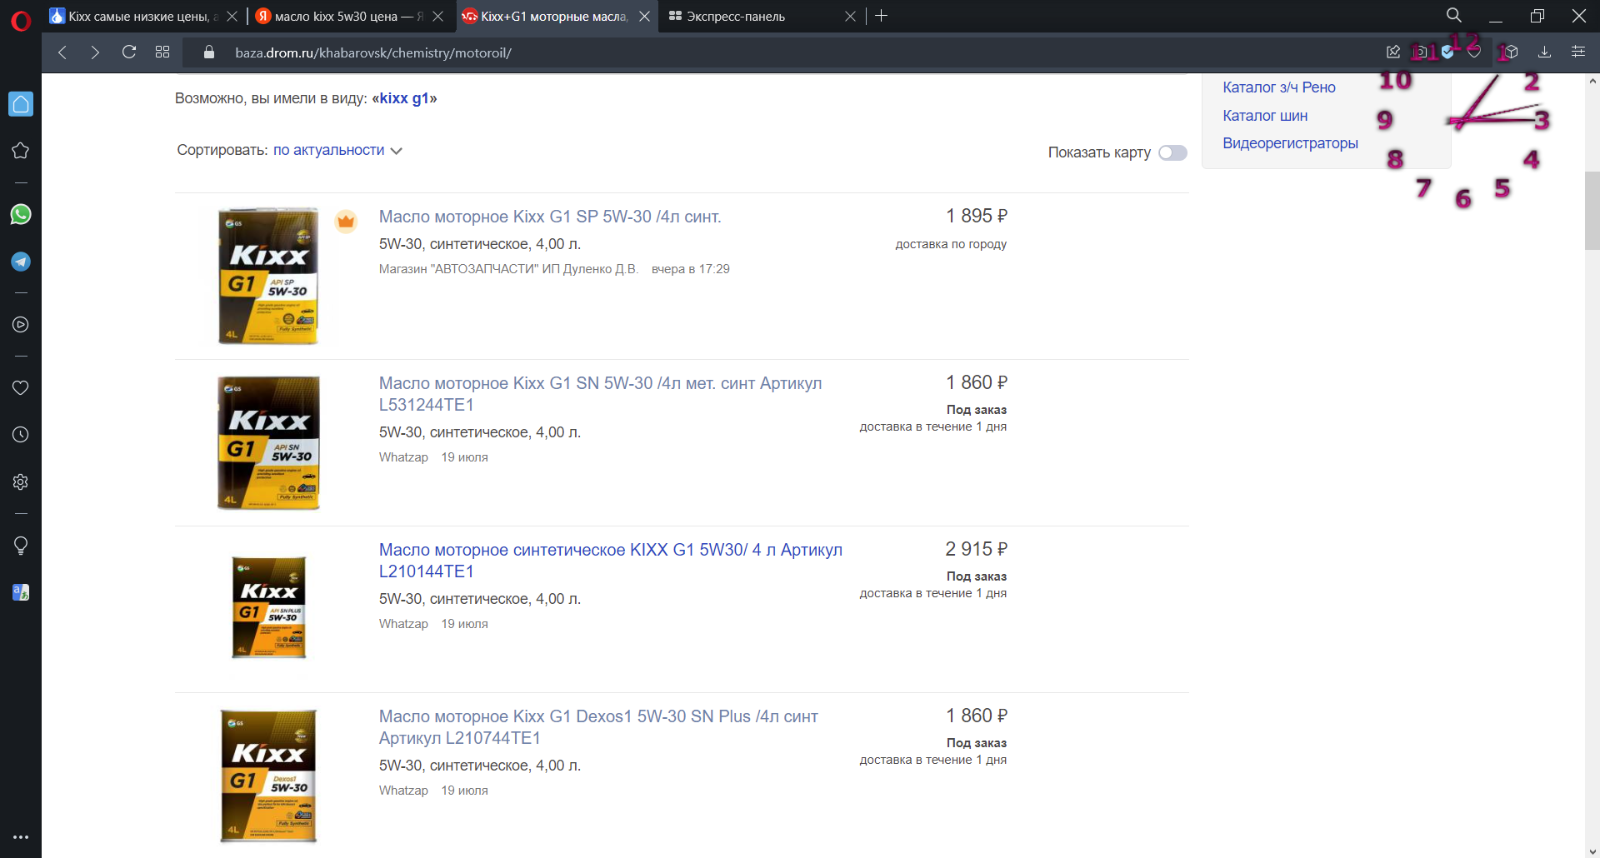Take a snapshot with the camera icon
The height and width of the screenshot is (858, 1600).
coord(1420,52)
